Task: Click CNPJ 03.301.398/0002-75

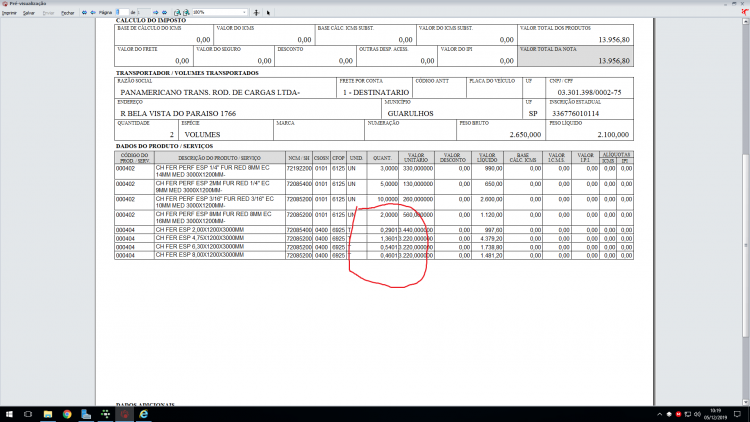Action: (x=589, y=92)
